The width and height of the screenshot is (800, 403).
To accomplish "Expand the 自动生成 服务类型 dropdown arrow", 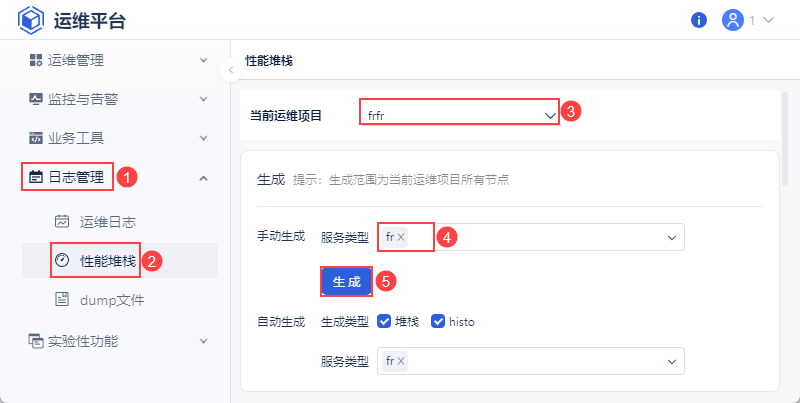I will tap(670, 361).
